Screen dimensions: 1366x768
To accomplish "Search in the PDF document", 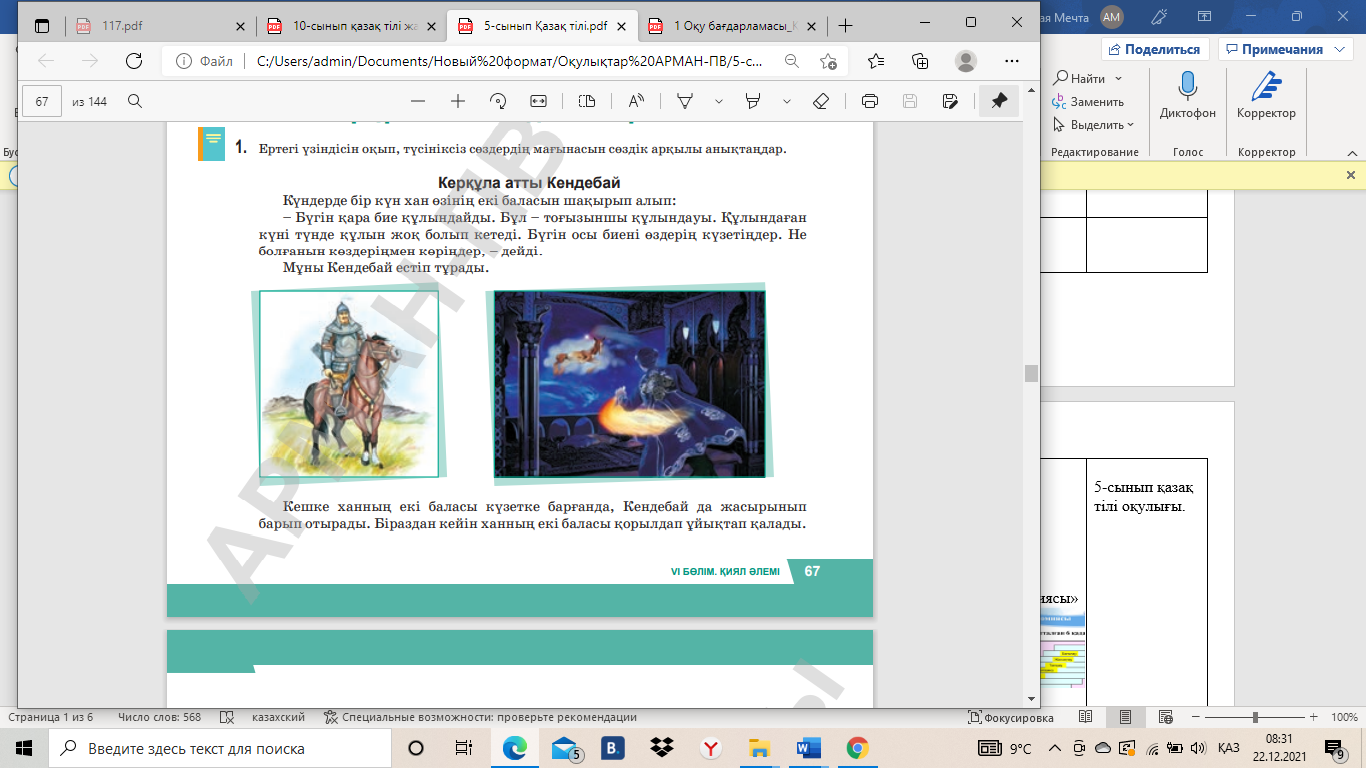I will click(x=134, y=101).
